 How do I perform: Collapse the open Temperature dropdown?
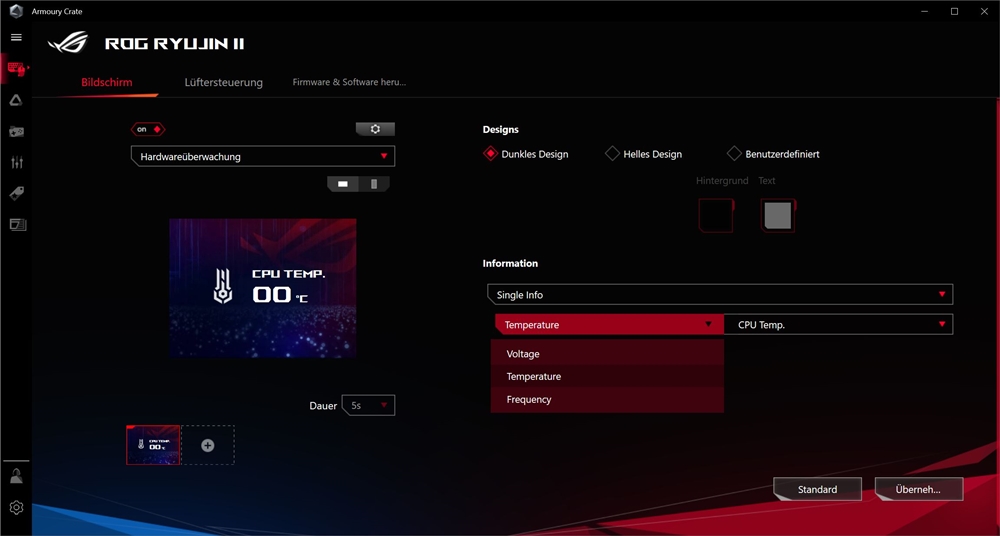(609, 324)
